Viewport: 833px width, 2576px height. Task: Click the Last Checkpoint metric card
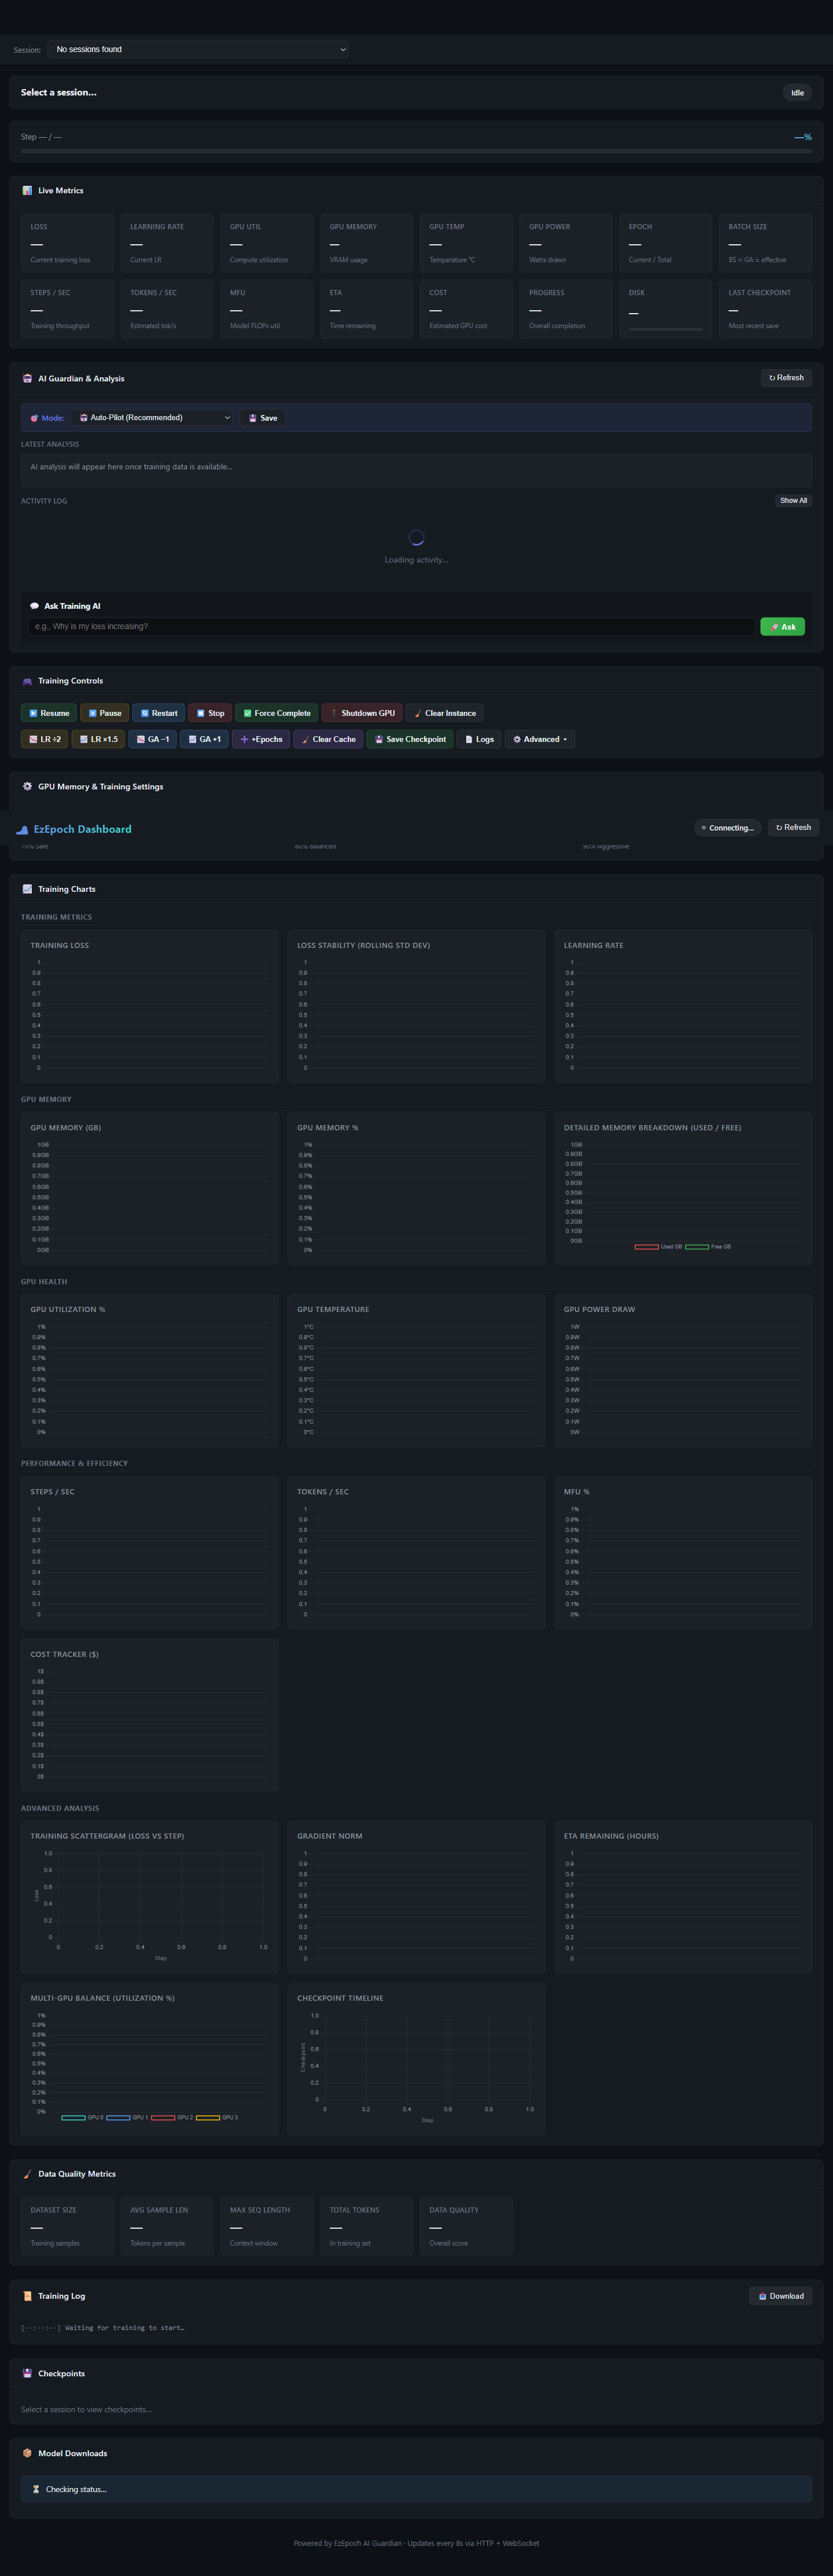point(765,309)
